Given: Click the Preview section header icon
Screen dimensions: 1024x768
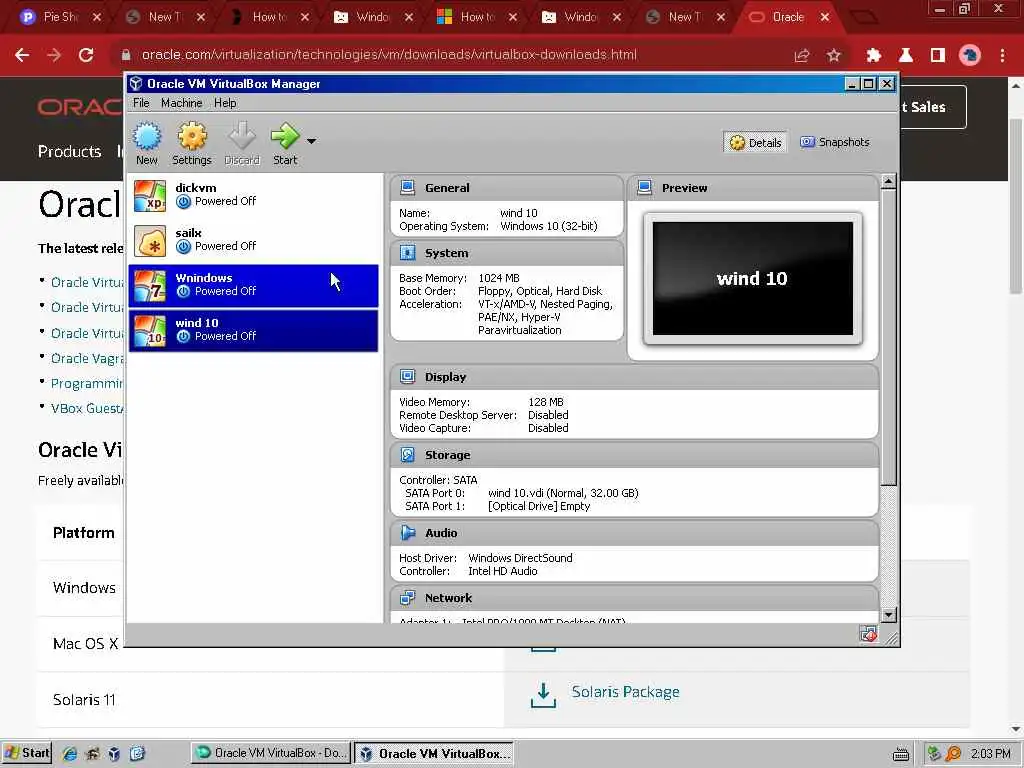Looking at the screenshot, I should [645, 187].
